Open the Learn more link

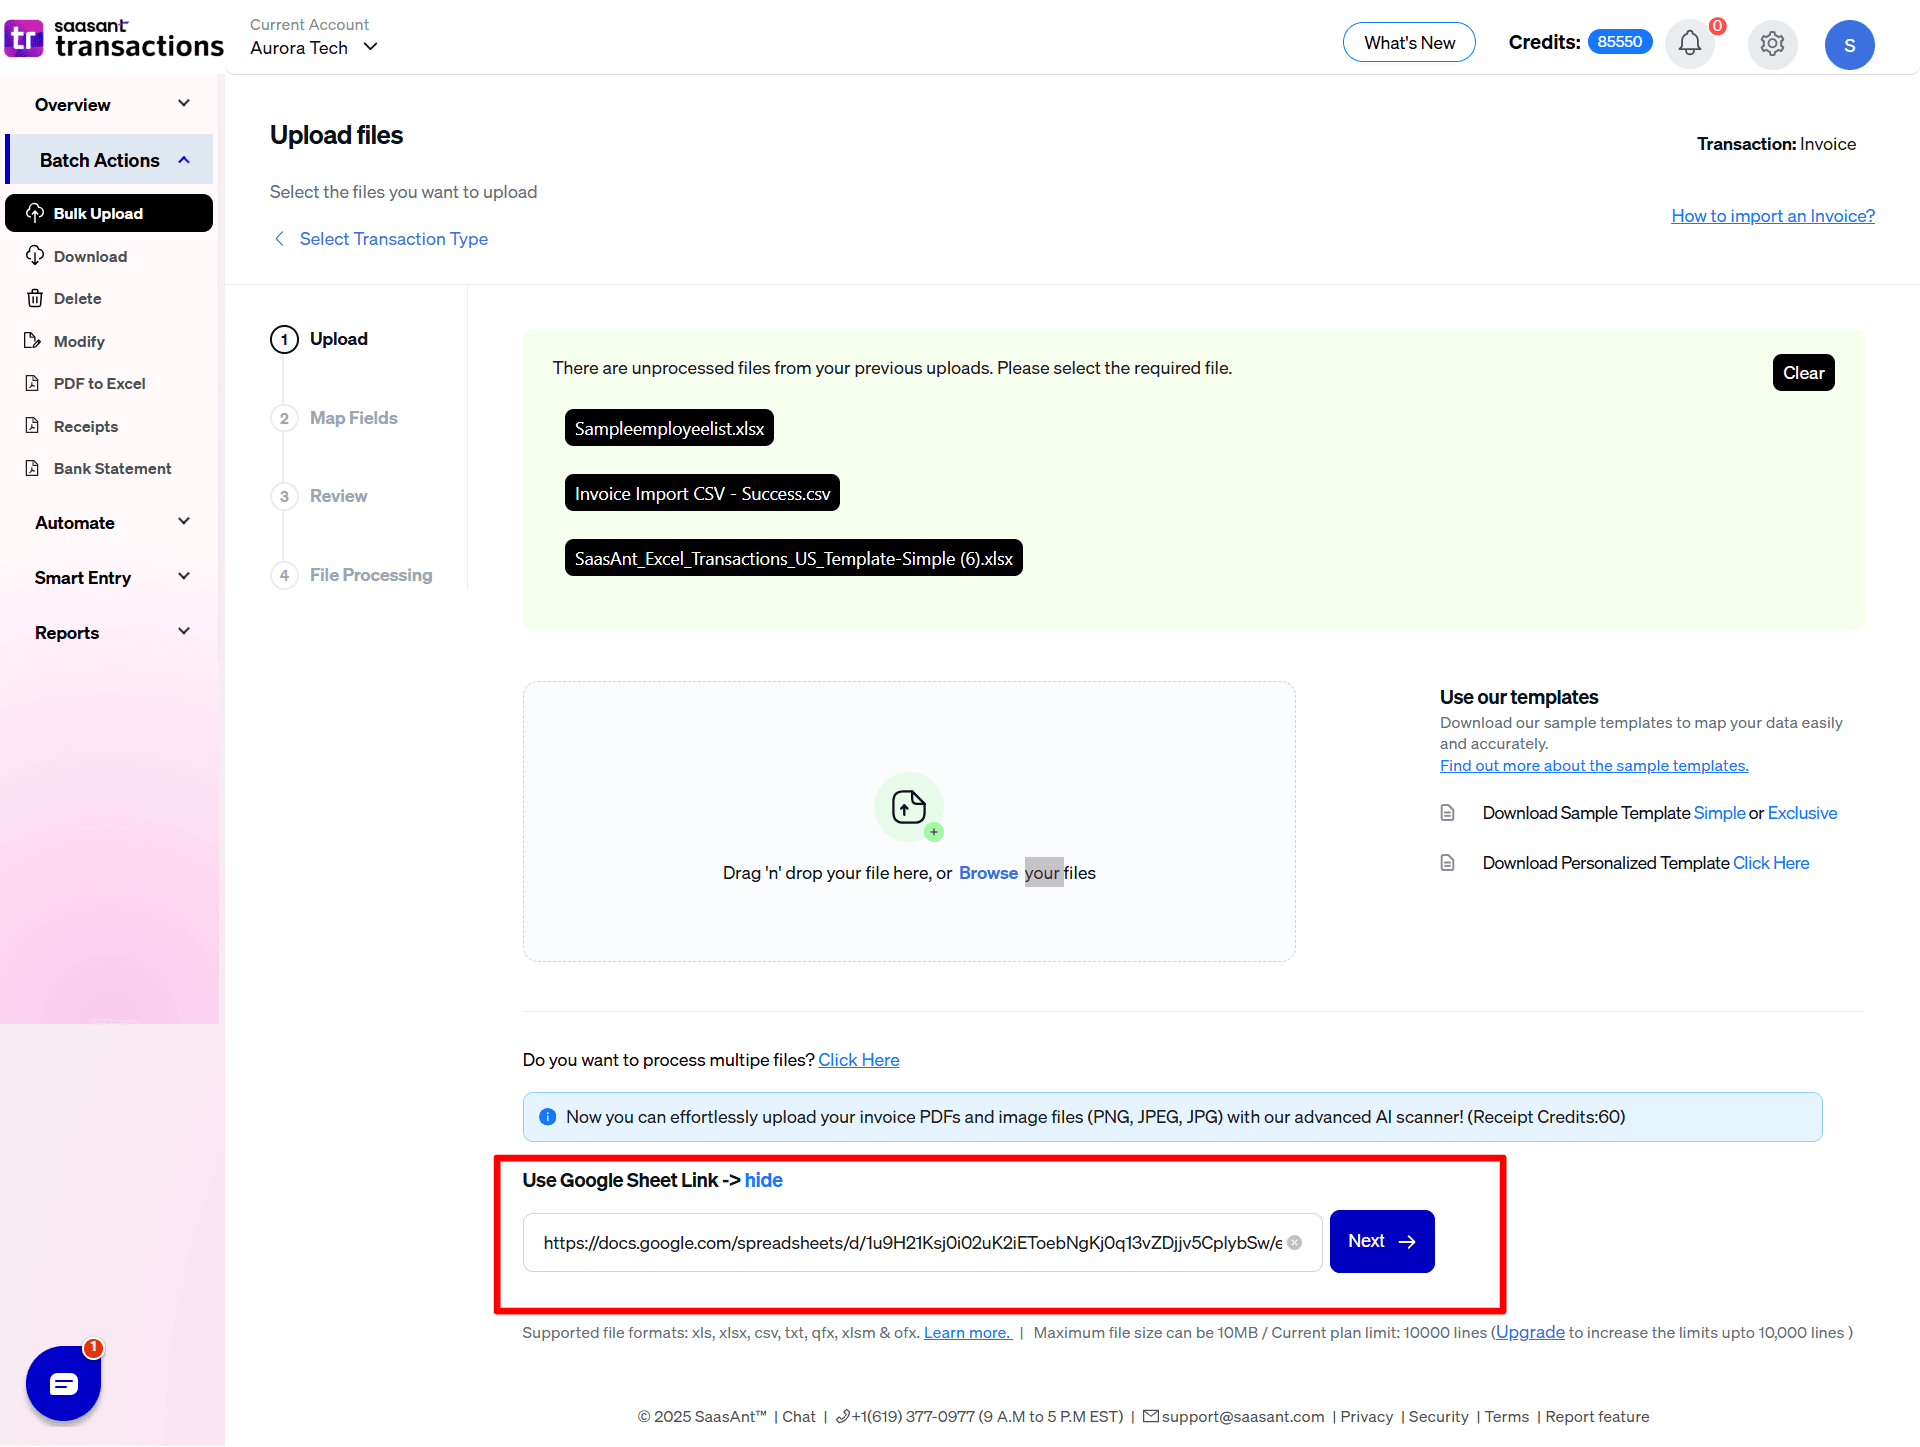[x=967, y=1332]
